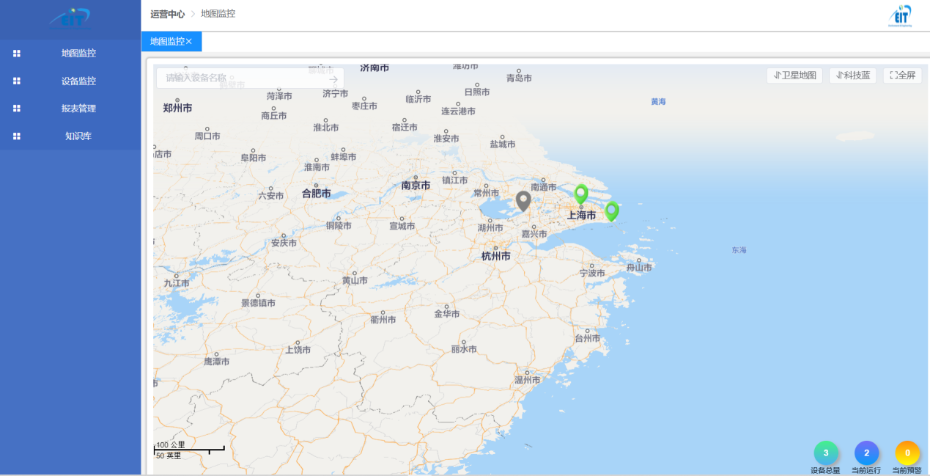Enter fullscreen with the 全屏 button
The width and height of the screenshot is (930, 476).
pos(902,75)
